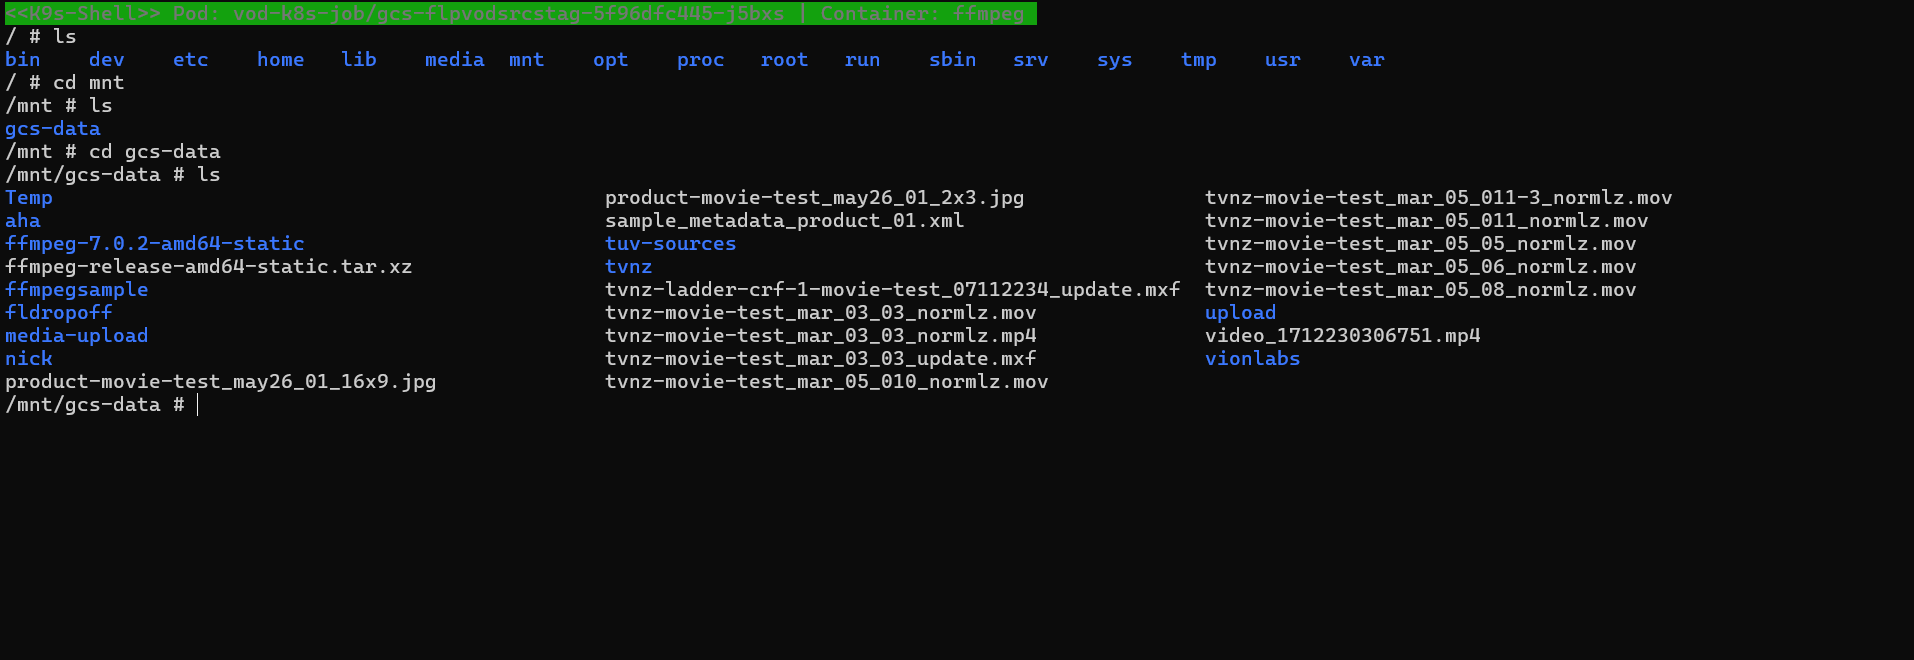Select the ffmpegsample directory
Viewport: 1914px width, 660px height.
77,290
